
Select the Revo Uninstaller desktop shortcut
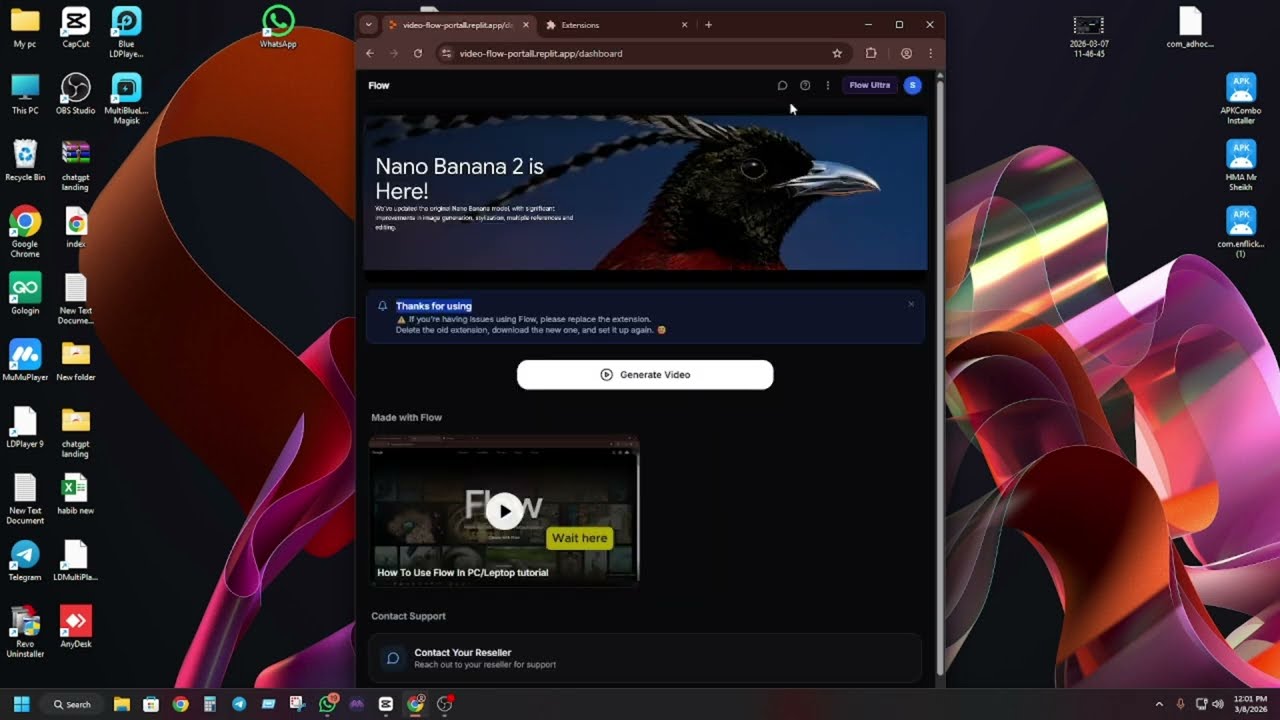click(x=25, y=632)
